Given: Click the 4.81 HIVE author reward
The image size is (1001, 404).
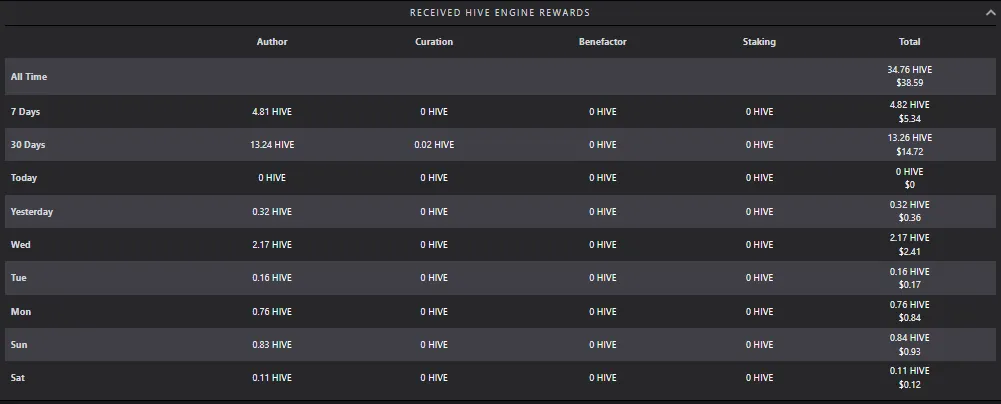Looking at the screenshot, I should point(272,112).
